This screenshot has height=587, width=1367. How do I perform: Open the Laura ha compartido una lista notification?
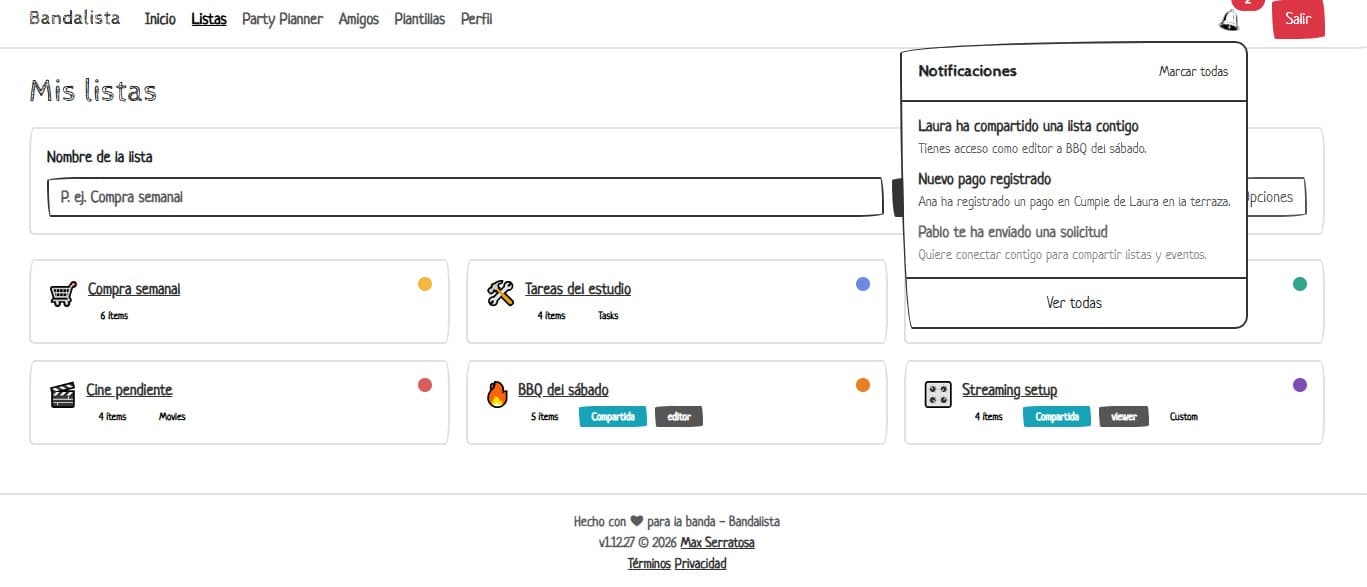(x=1075, y=137)
